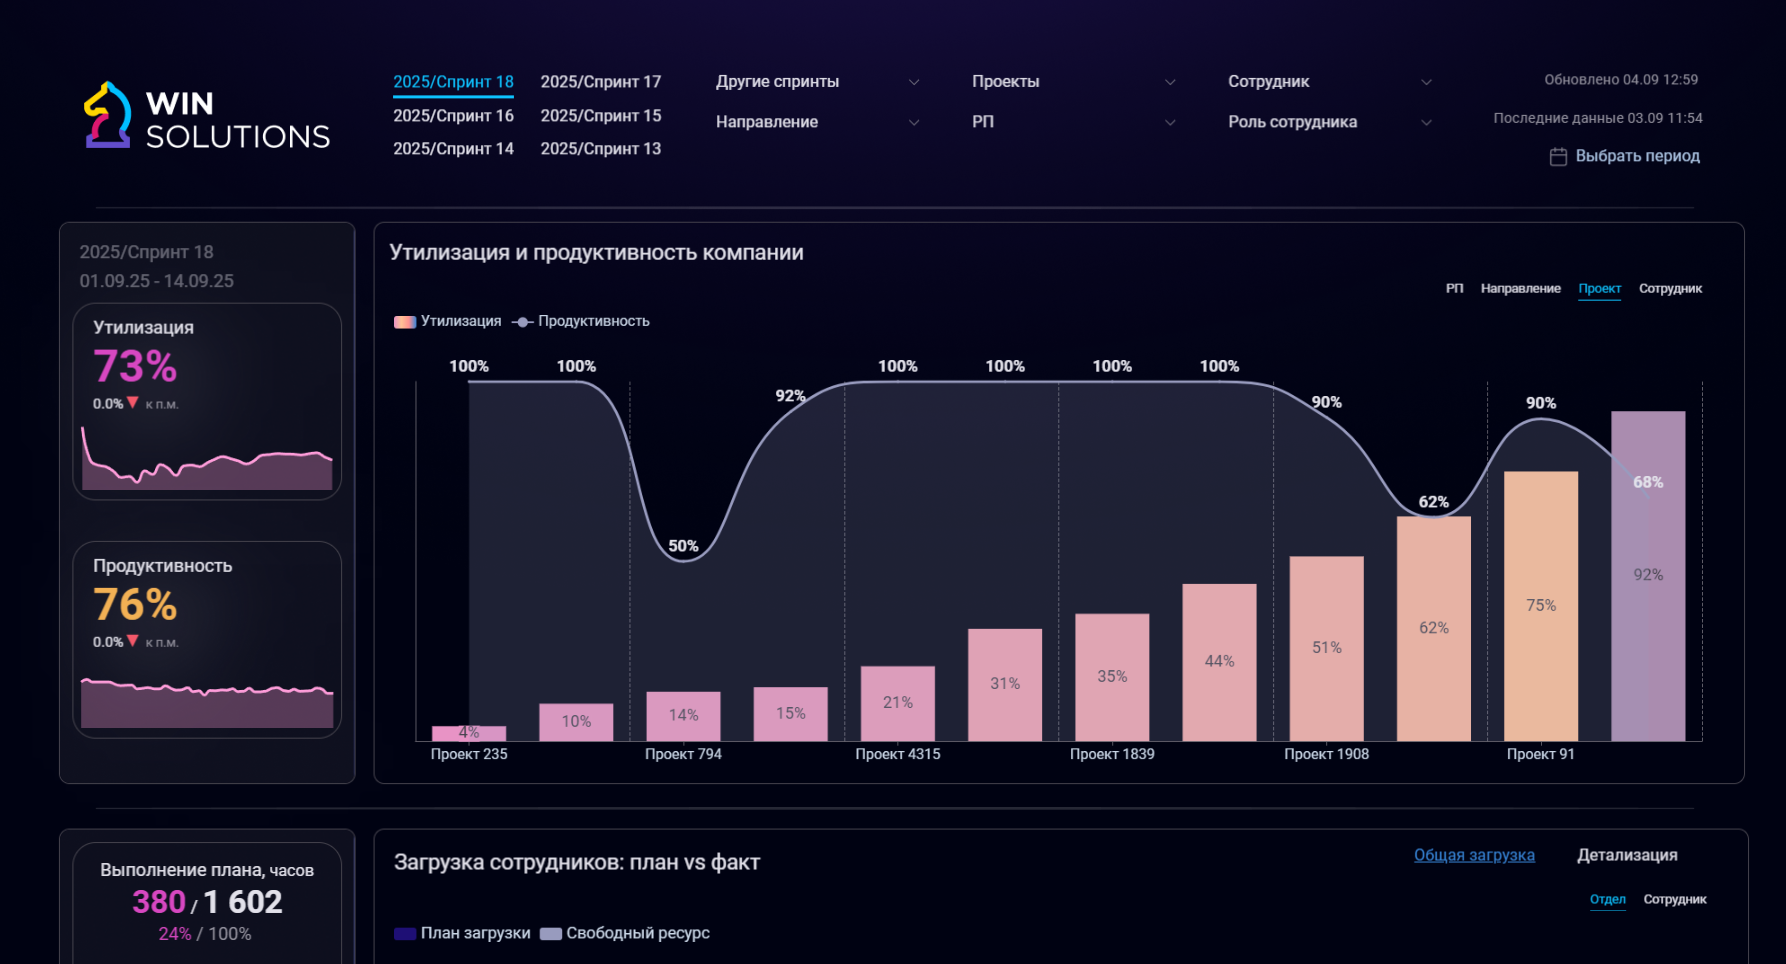This screenshot has height=964, width=1786.
Task: Click the Win Solutions knight logo
Action: tap(108, 115)
